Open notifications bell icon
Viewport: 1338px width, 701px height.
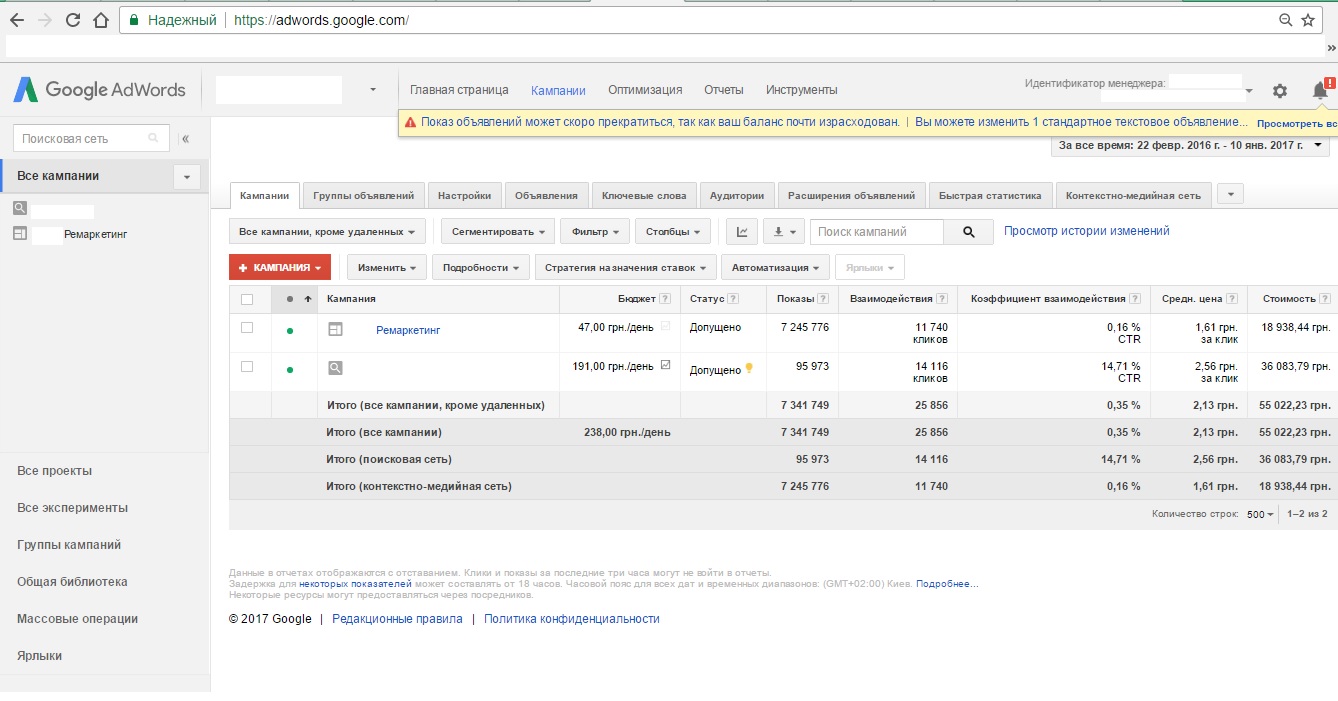[1320, 91]
